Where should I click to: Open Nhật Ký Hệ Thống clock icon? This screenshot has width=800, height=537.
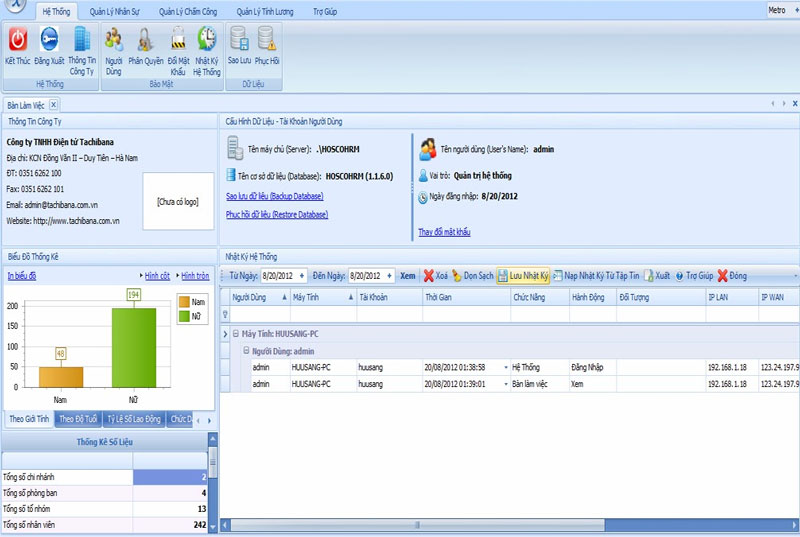click(207, 39)
